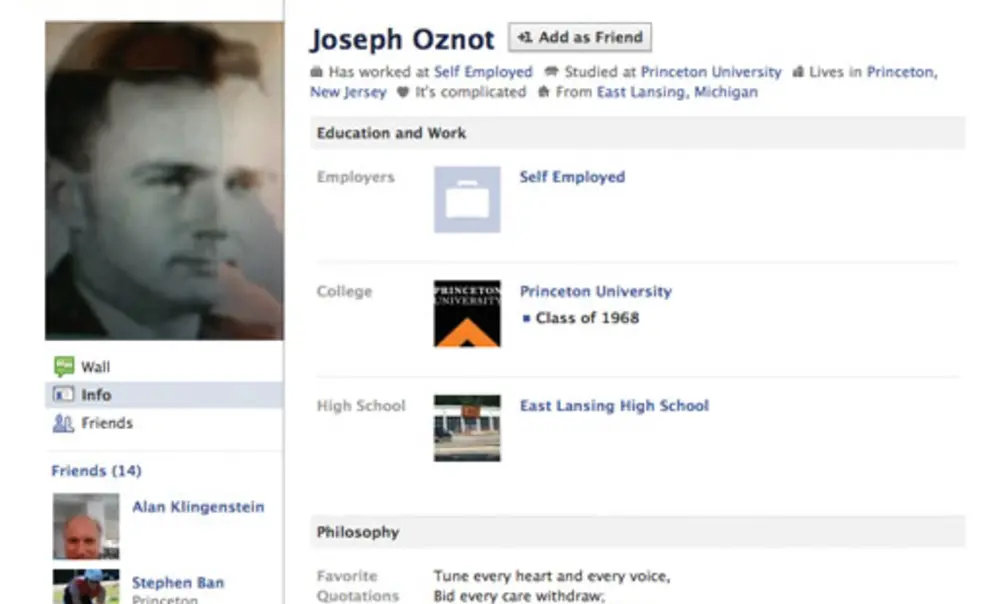Open the East Lansing High School link
This screenshot has height=604, width=984.
[614, 405]
